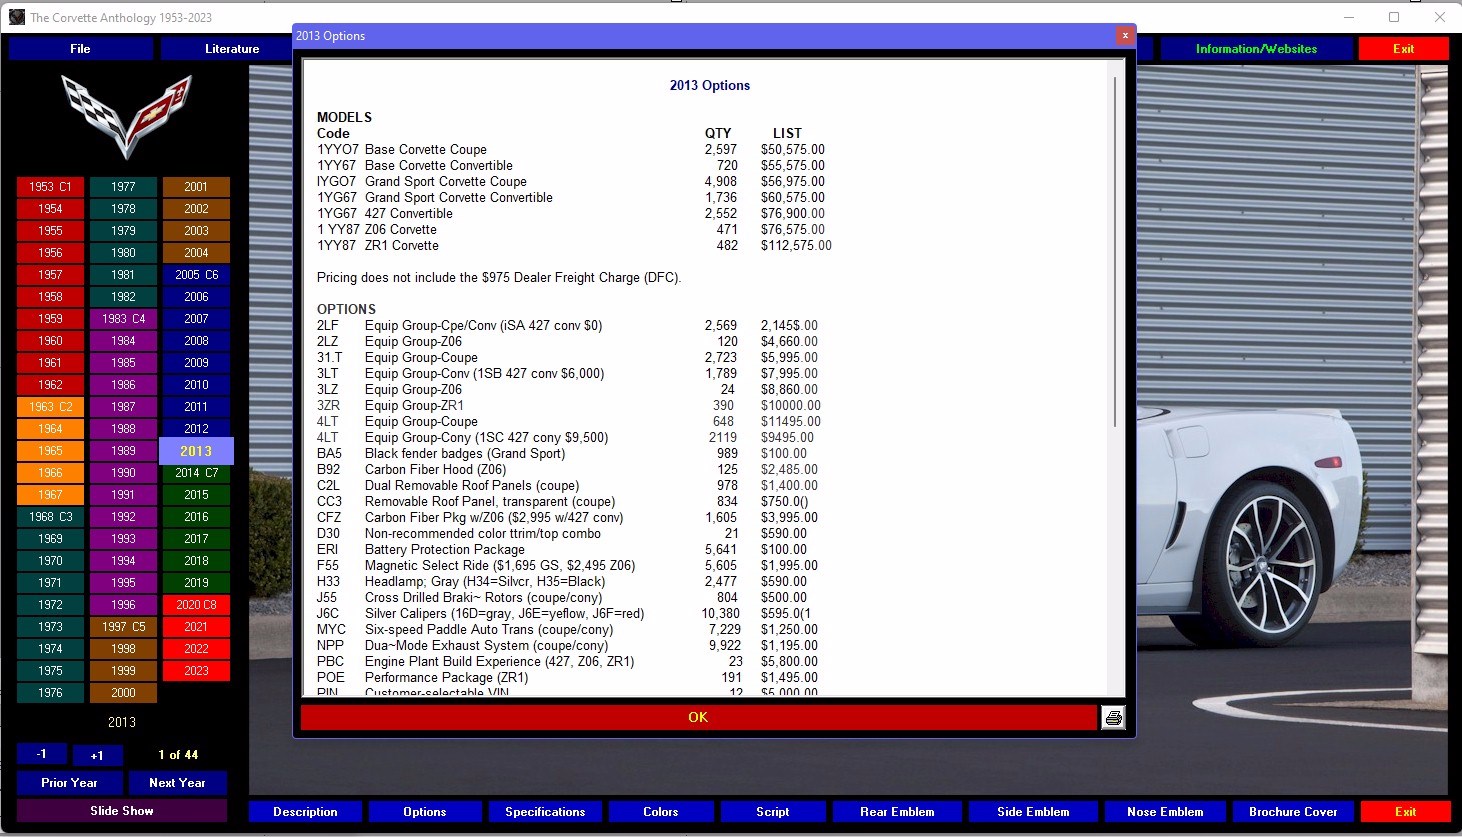The width and height of the screenshot is (1462, 837).
Task: Select year 2023
Action: coord(196,671)
